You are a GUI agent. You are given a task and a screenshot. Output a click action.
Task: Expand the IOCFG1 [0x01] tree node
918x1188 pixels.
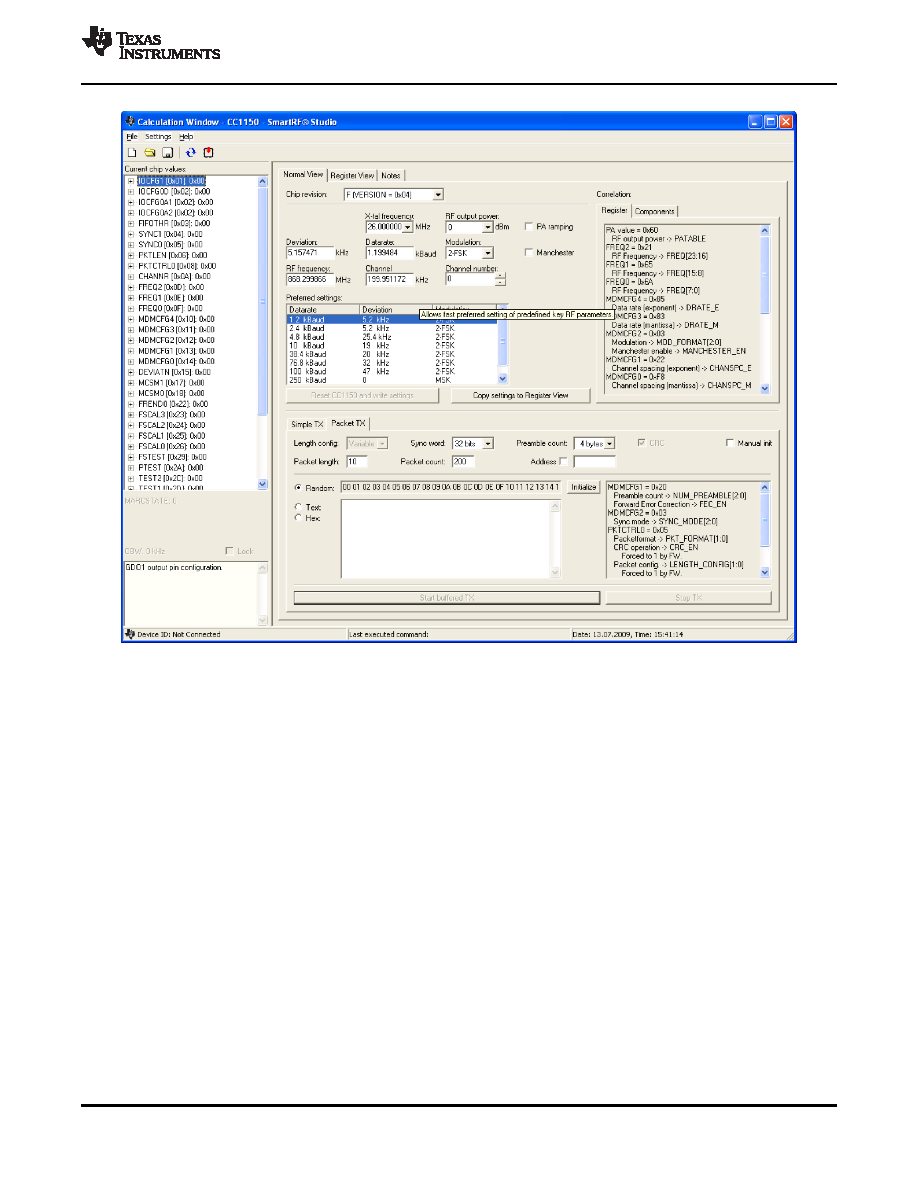[x=131, y=181]
